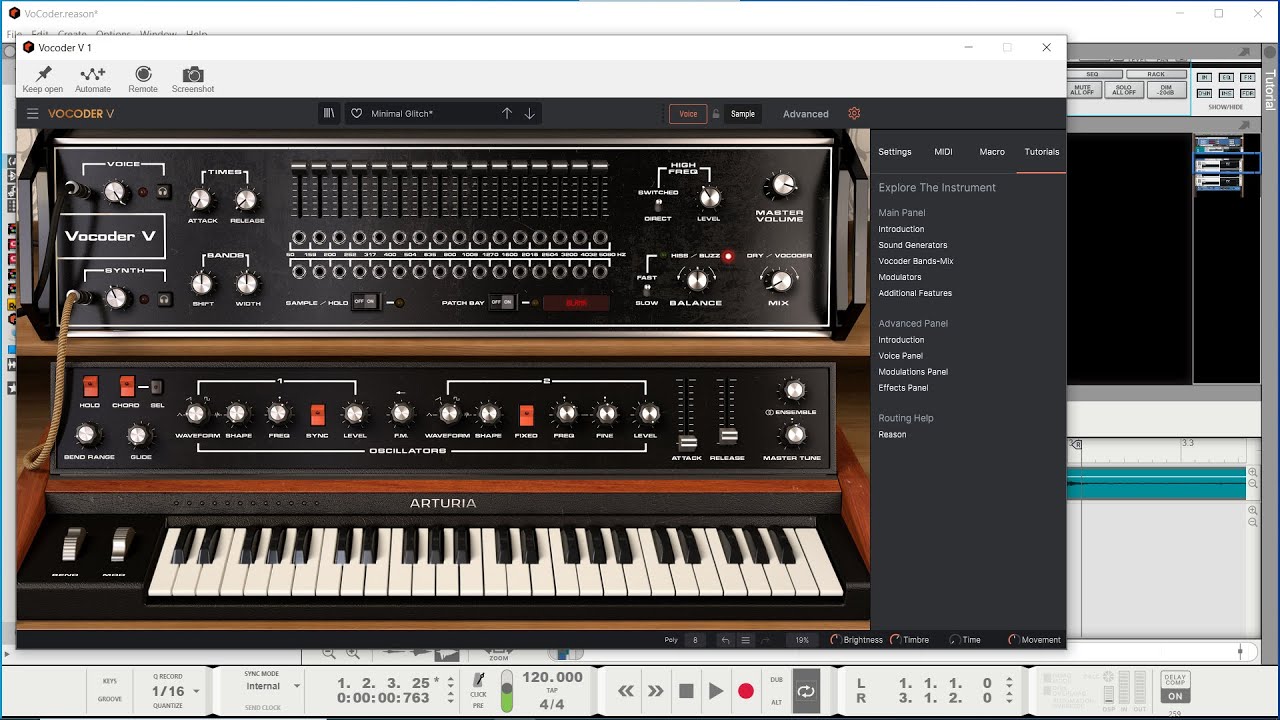Select the Tutorials tab
Screen dimensions: 1280x720
click(x=1042, y=152)
